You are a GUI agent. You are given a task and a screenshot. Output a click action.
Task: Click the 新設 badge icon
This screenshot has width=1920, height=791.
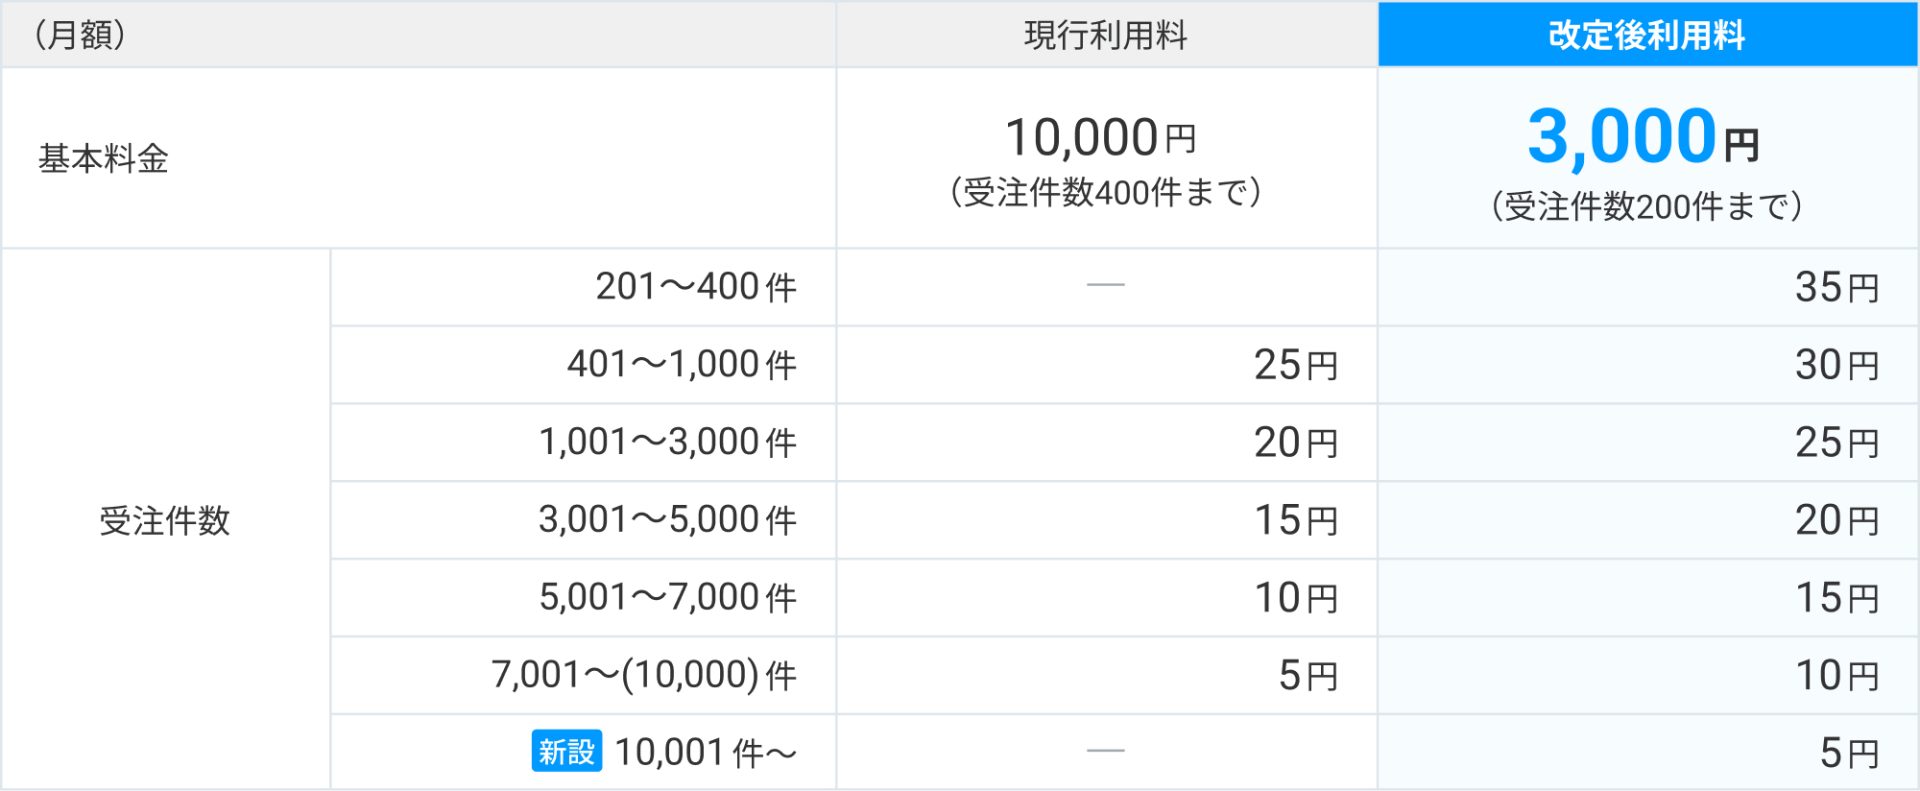pyautogui.click(x=566, y=751)
